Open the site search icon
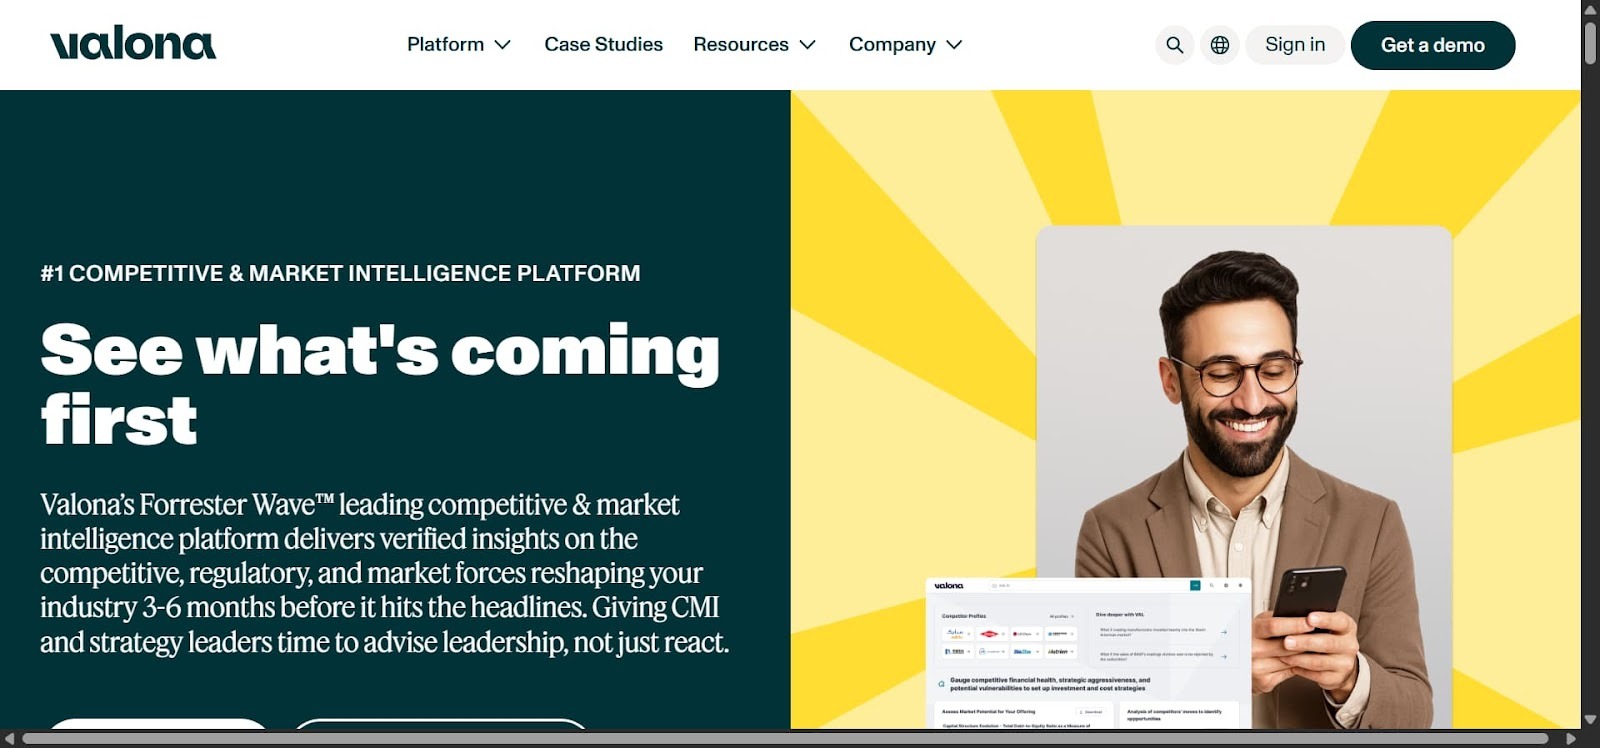The image size is (1600, 748). 1175,45
